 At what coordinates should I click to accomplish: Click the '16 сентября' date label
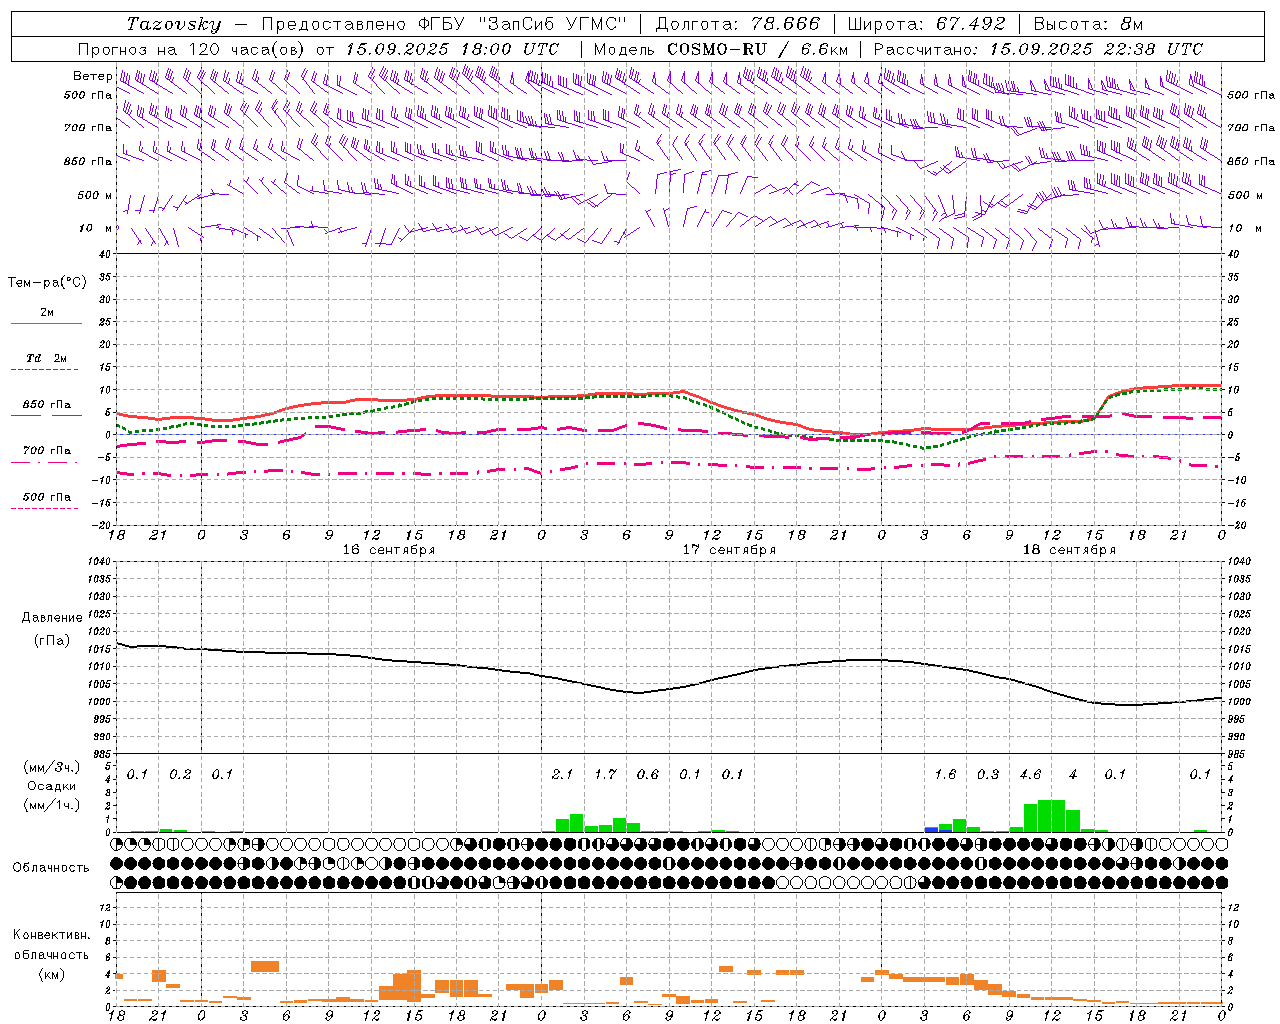pyautogui.click(x=388, y=550)
